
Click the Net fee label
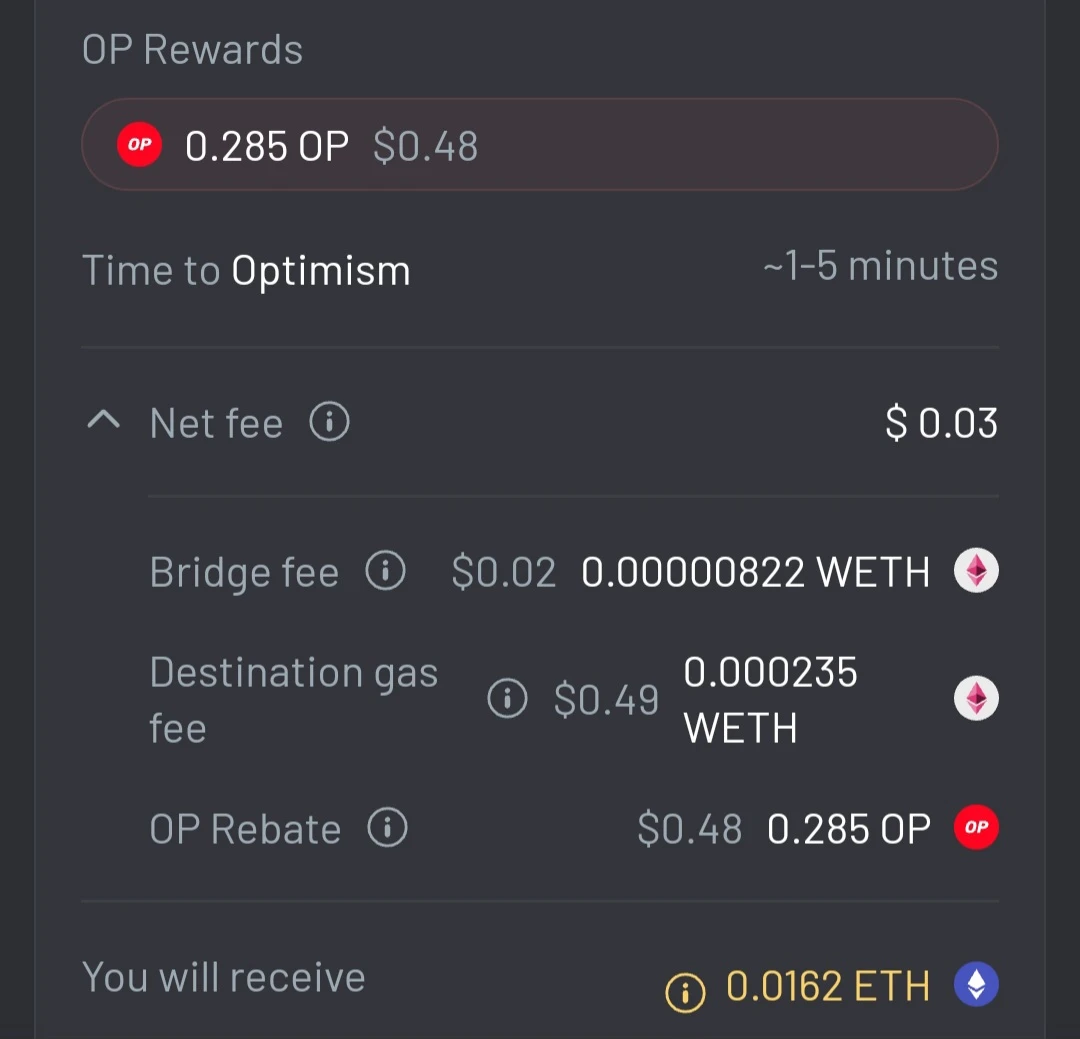216,422
